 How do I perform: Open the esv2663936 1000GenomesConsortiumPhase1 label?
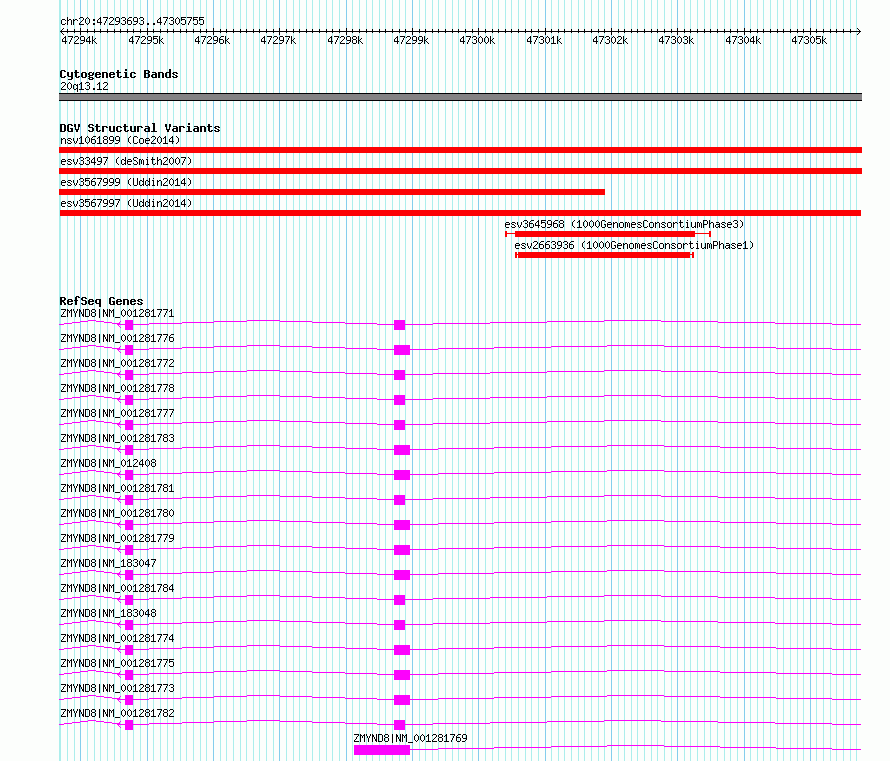[634, 245]
